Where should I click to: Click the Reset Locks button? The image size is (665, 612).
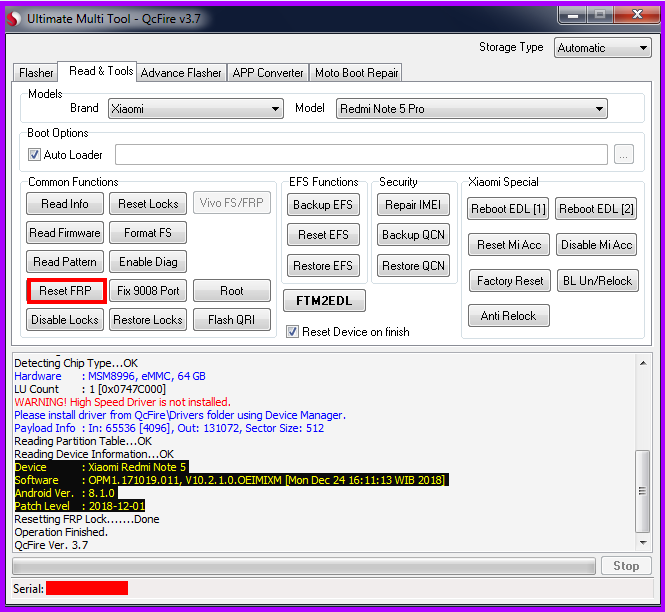click(148, 204)
